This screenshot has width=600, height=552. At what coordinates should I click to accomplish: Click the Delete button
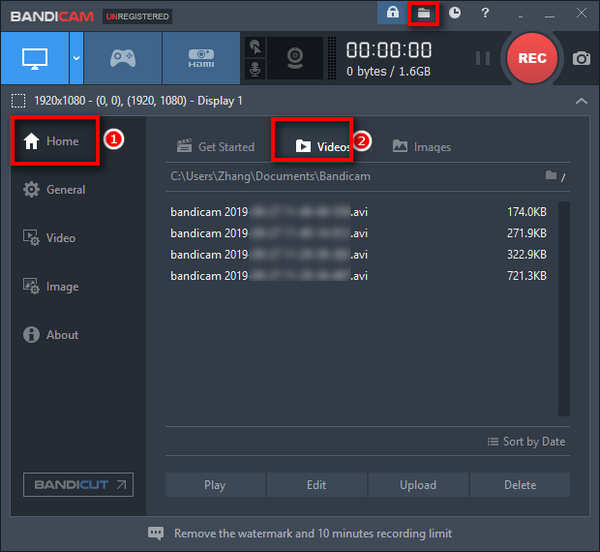(x=520, y=485)
